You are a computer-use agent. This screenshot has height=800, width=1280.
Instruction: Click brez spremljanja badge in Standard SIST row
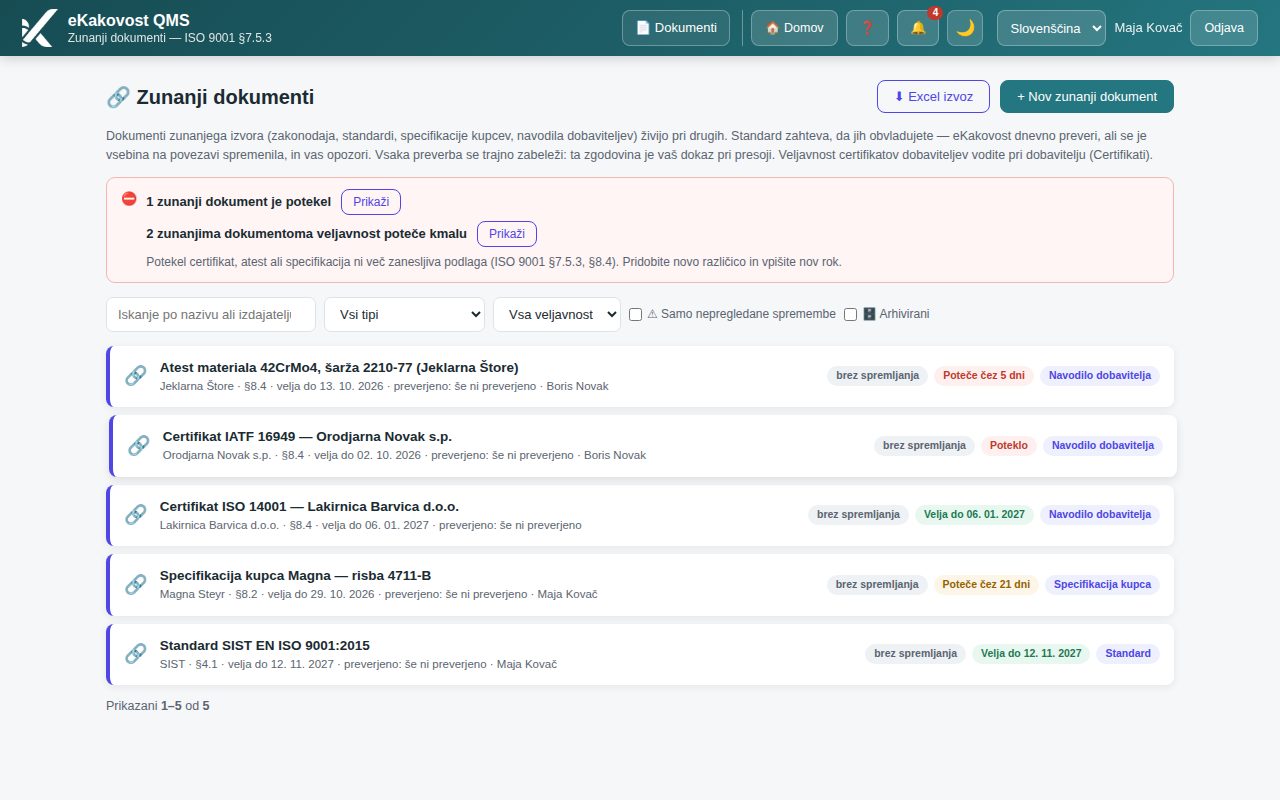click(x=915, y=654)
